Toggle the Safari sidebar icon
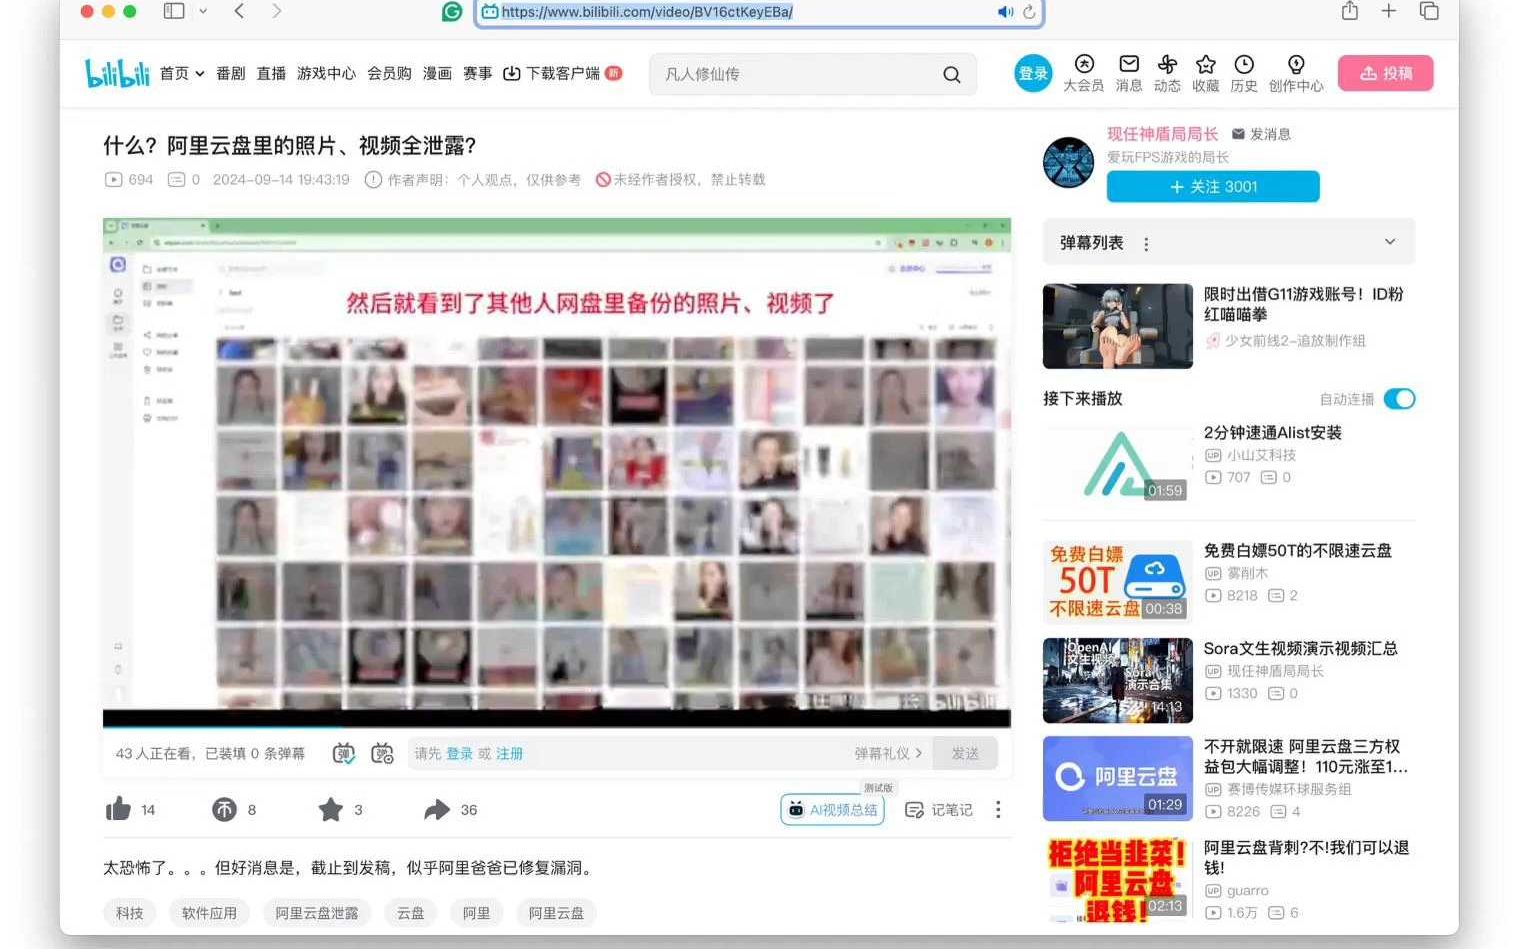1518x949 pixels. point(174,11)
